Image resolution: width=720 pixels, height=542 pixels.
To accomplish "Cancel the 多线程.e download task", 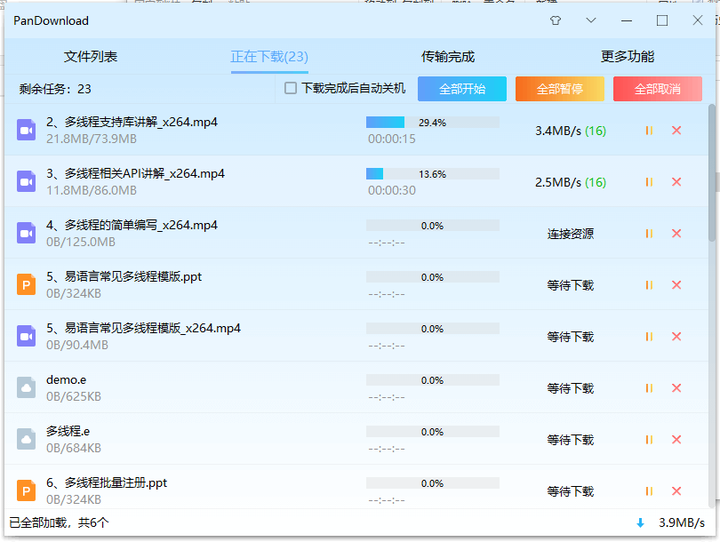I will (x=676, y=440).
